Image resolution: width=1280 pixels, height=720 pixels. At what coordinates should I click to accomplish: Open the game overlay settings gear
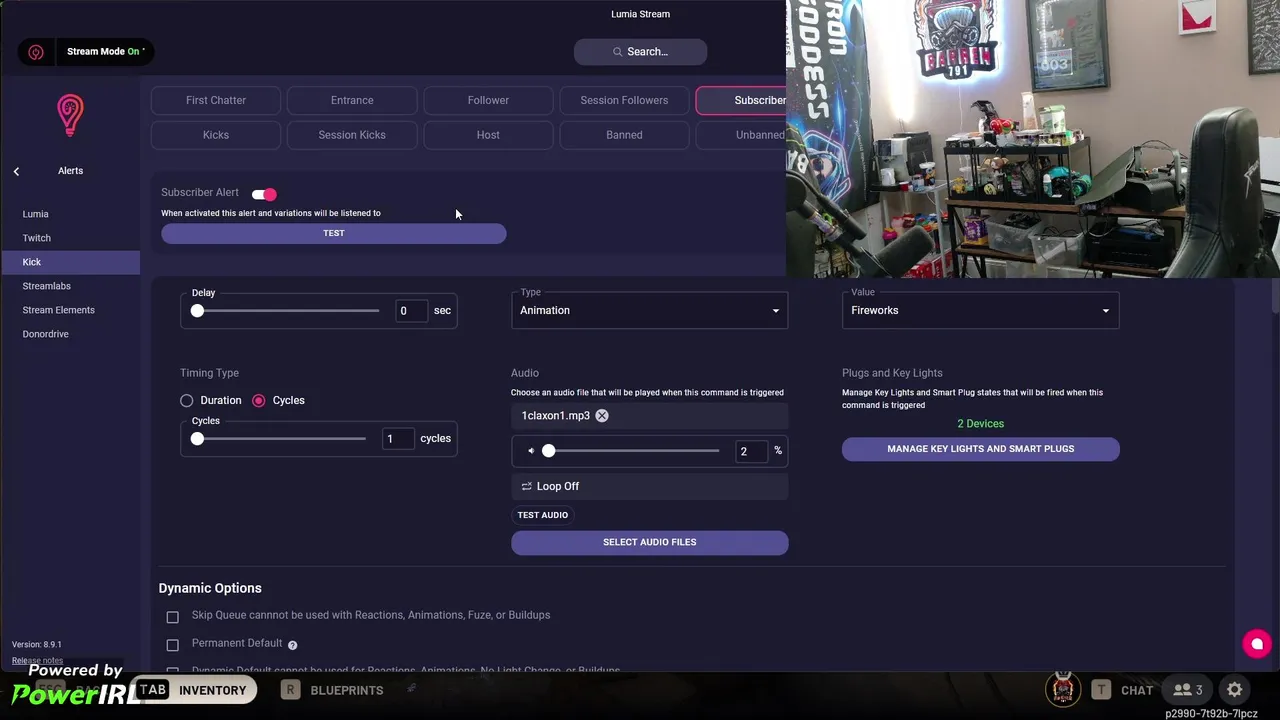[1235, 690]
